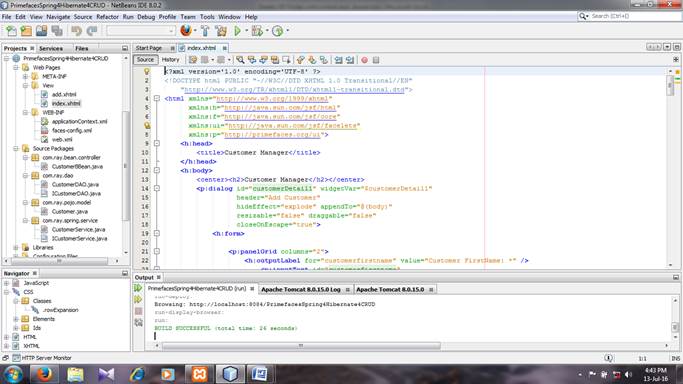Collapse the WEB-INF folder node
The height and width of the screenshot is (384, 683).
click(25, 112)
